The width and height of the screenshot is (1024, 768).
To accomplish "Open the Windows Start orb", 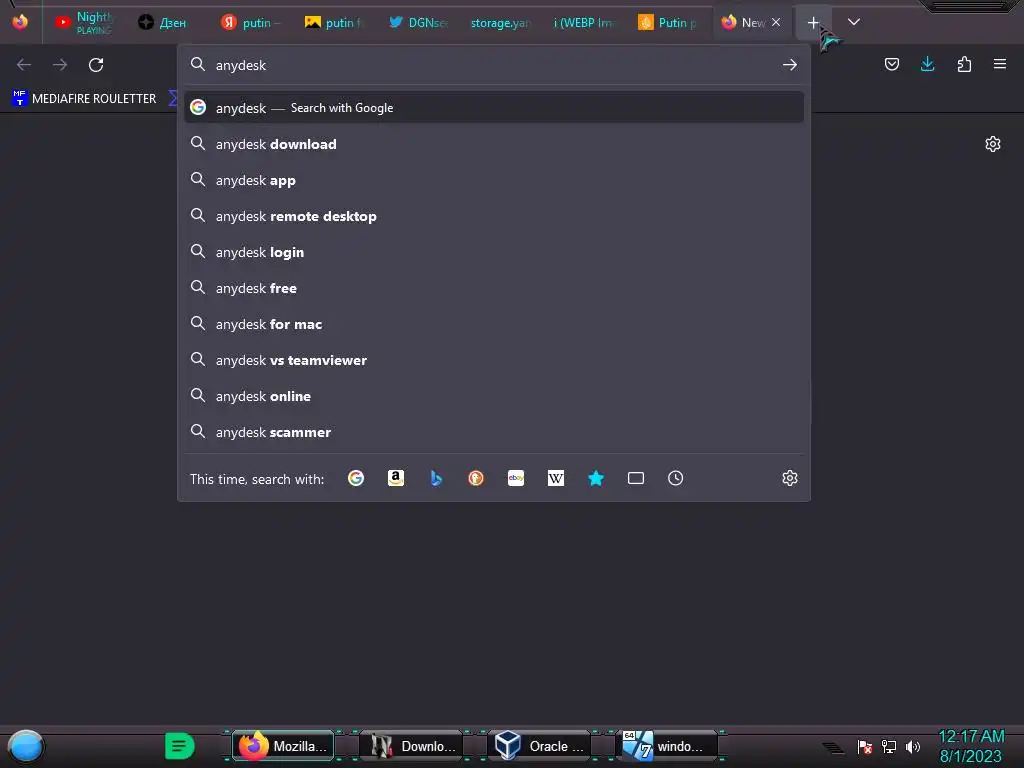I will [26, 746].
